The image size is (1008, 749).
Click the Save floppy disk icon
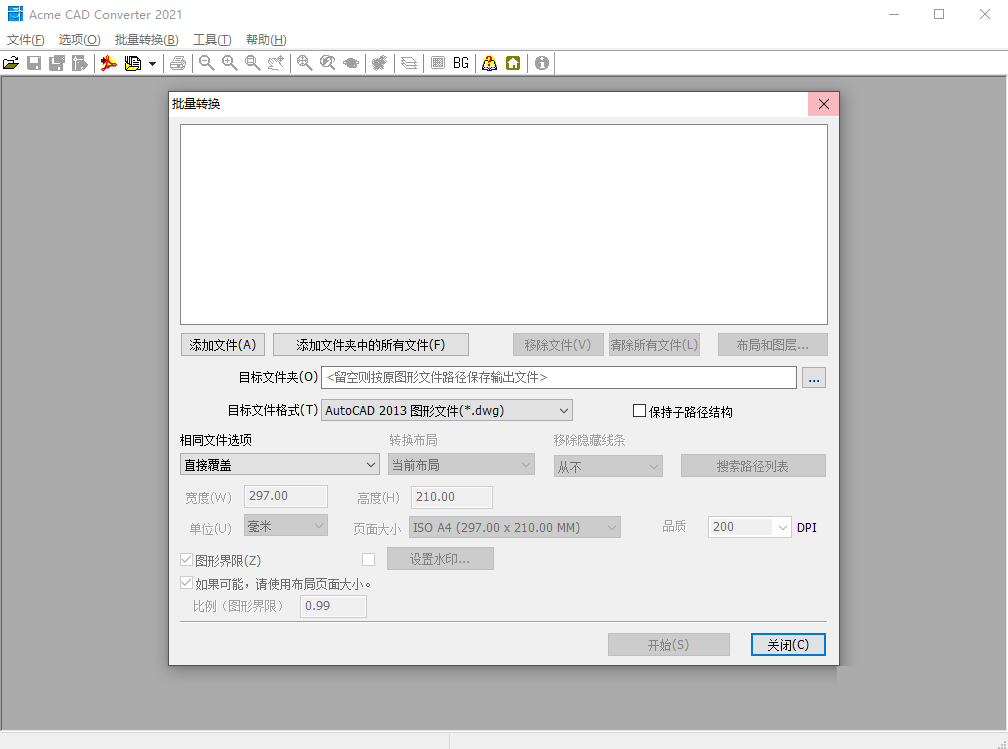point(34,63)
